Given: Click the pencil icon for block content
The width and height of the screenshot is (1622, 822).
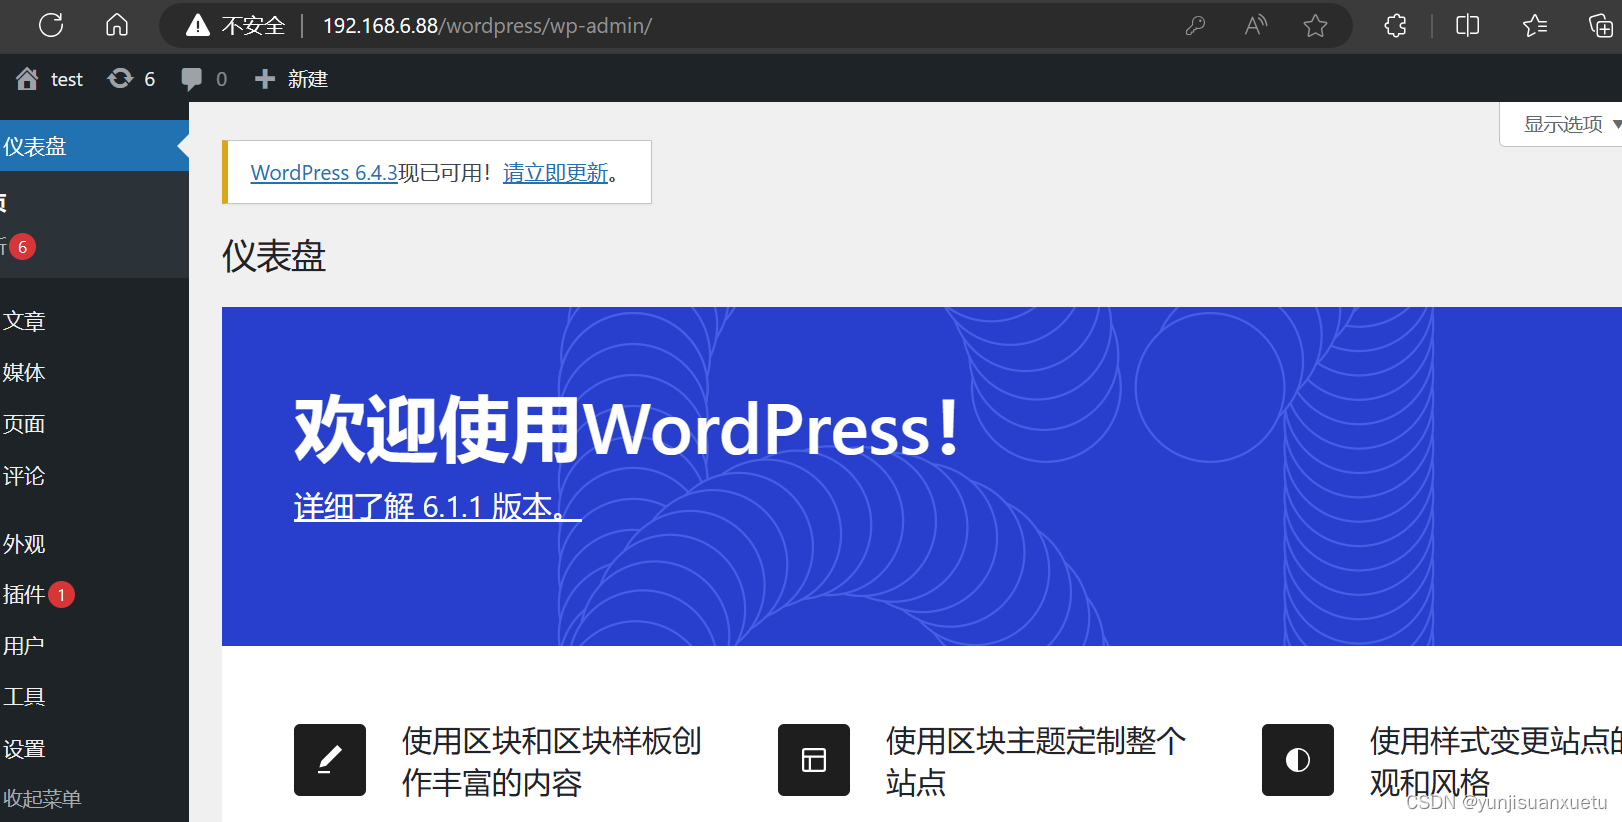Looking at the screenshot, I should [330, 760].
